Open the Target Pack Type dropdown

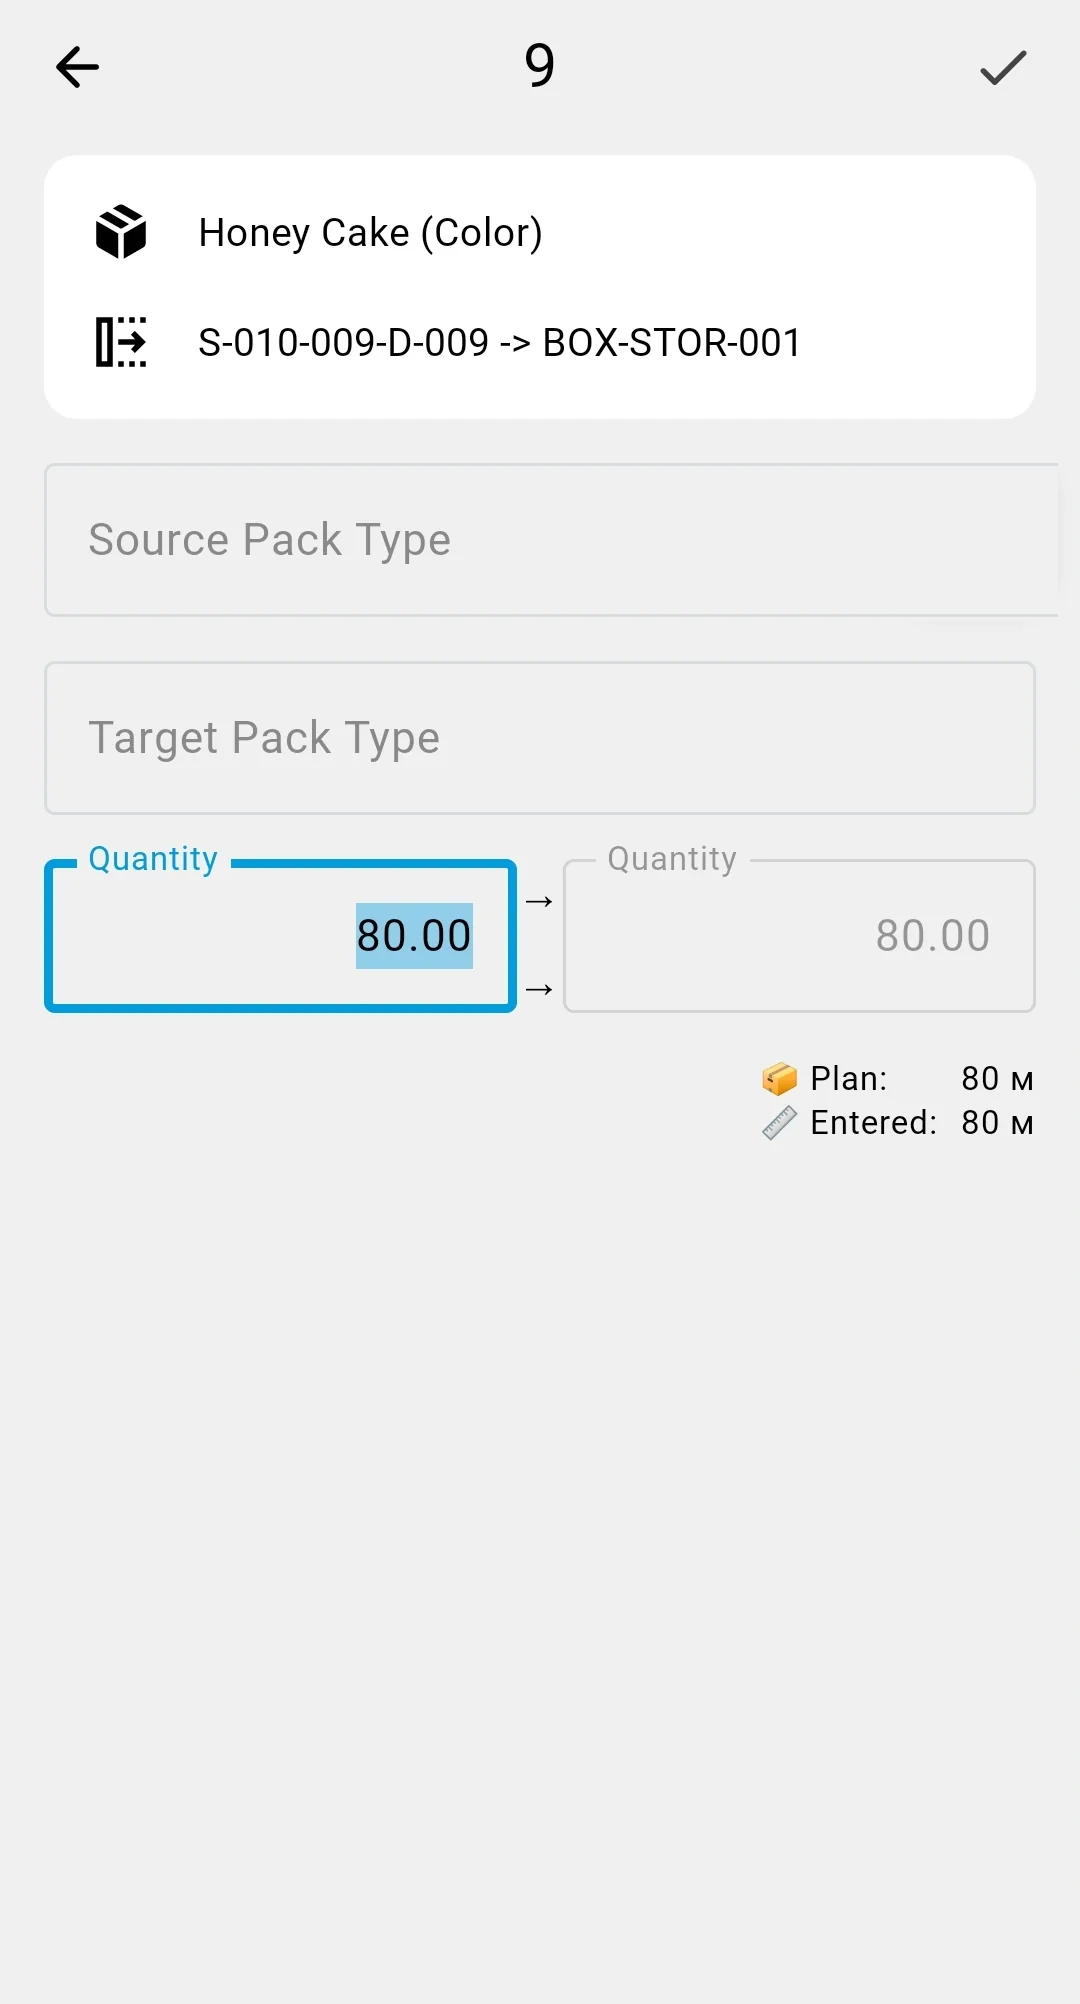pos(540,738)
